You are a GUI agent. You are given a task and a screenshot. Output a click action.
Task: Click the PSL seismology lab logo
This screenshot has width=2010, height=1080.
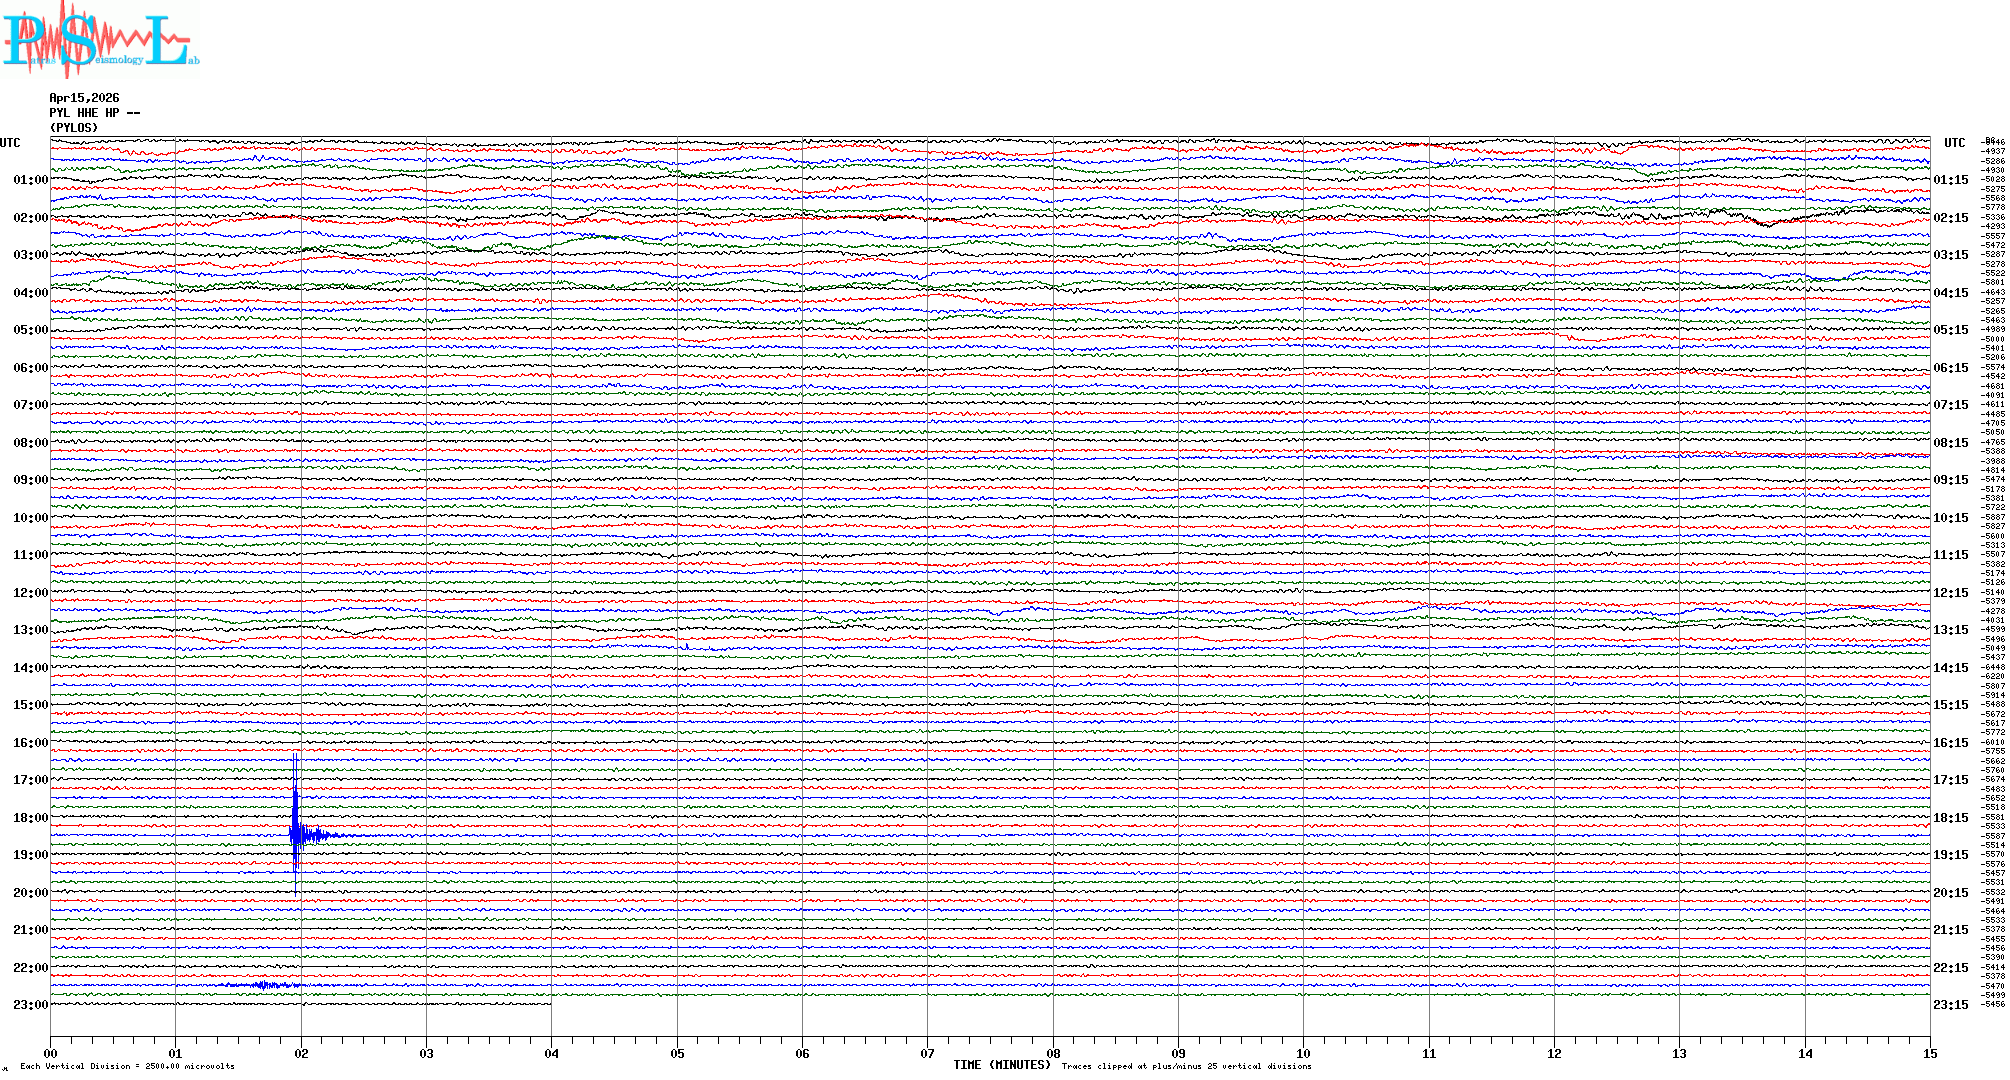point(100,40)
